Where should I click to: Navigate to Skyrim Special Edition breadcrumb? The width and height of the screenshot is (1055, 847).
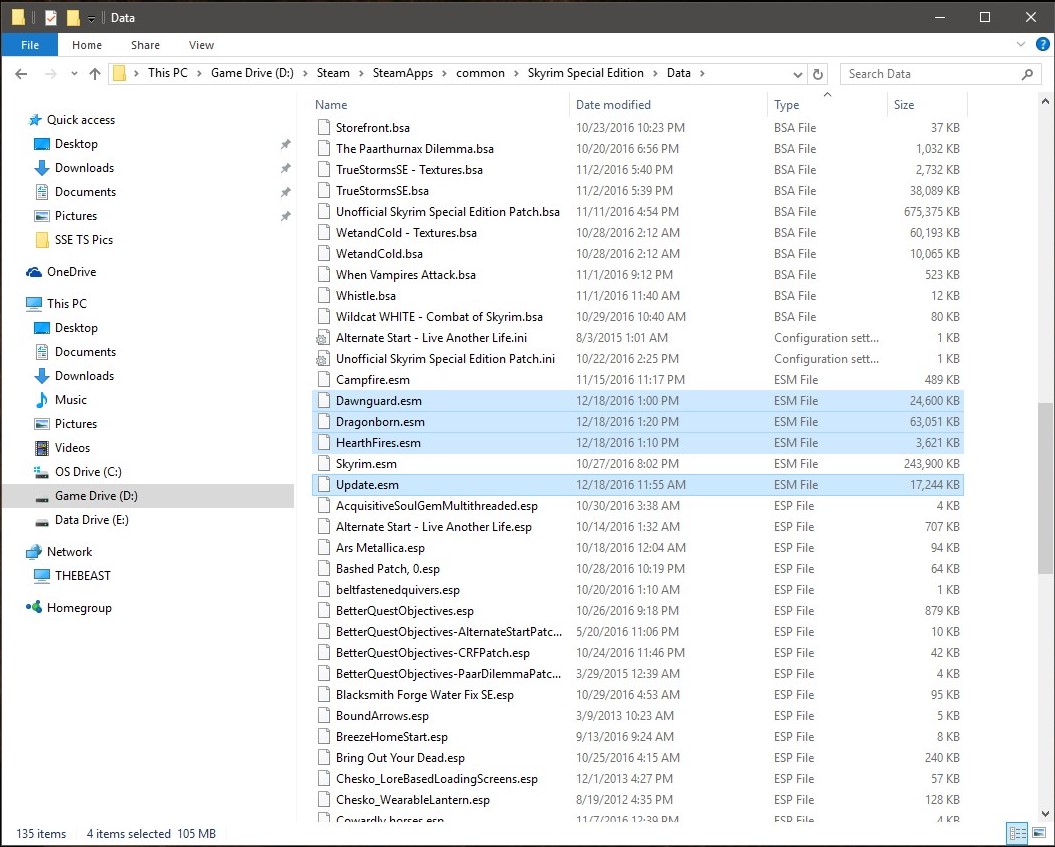coord(585,73)
